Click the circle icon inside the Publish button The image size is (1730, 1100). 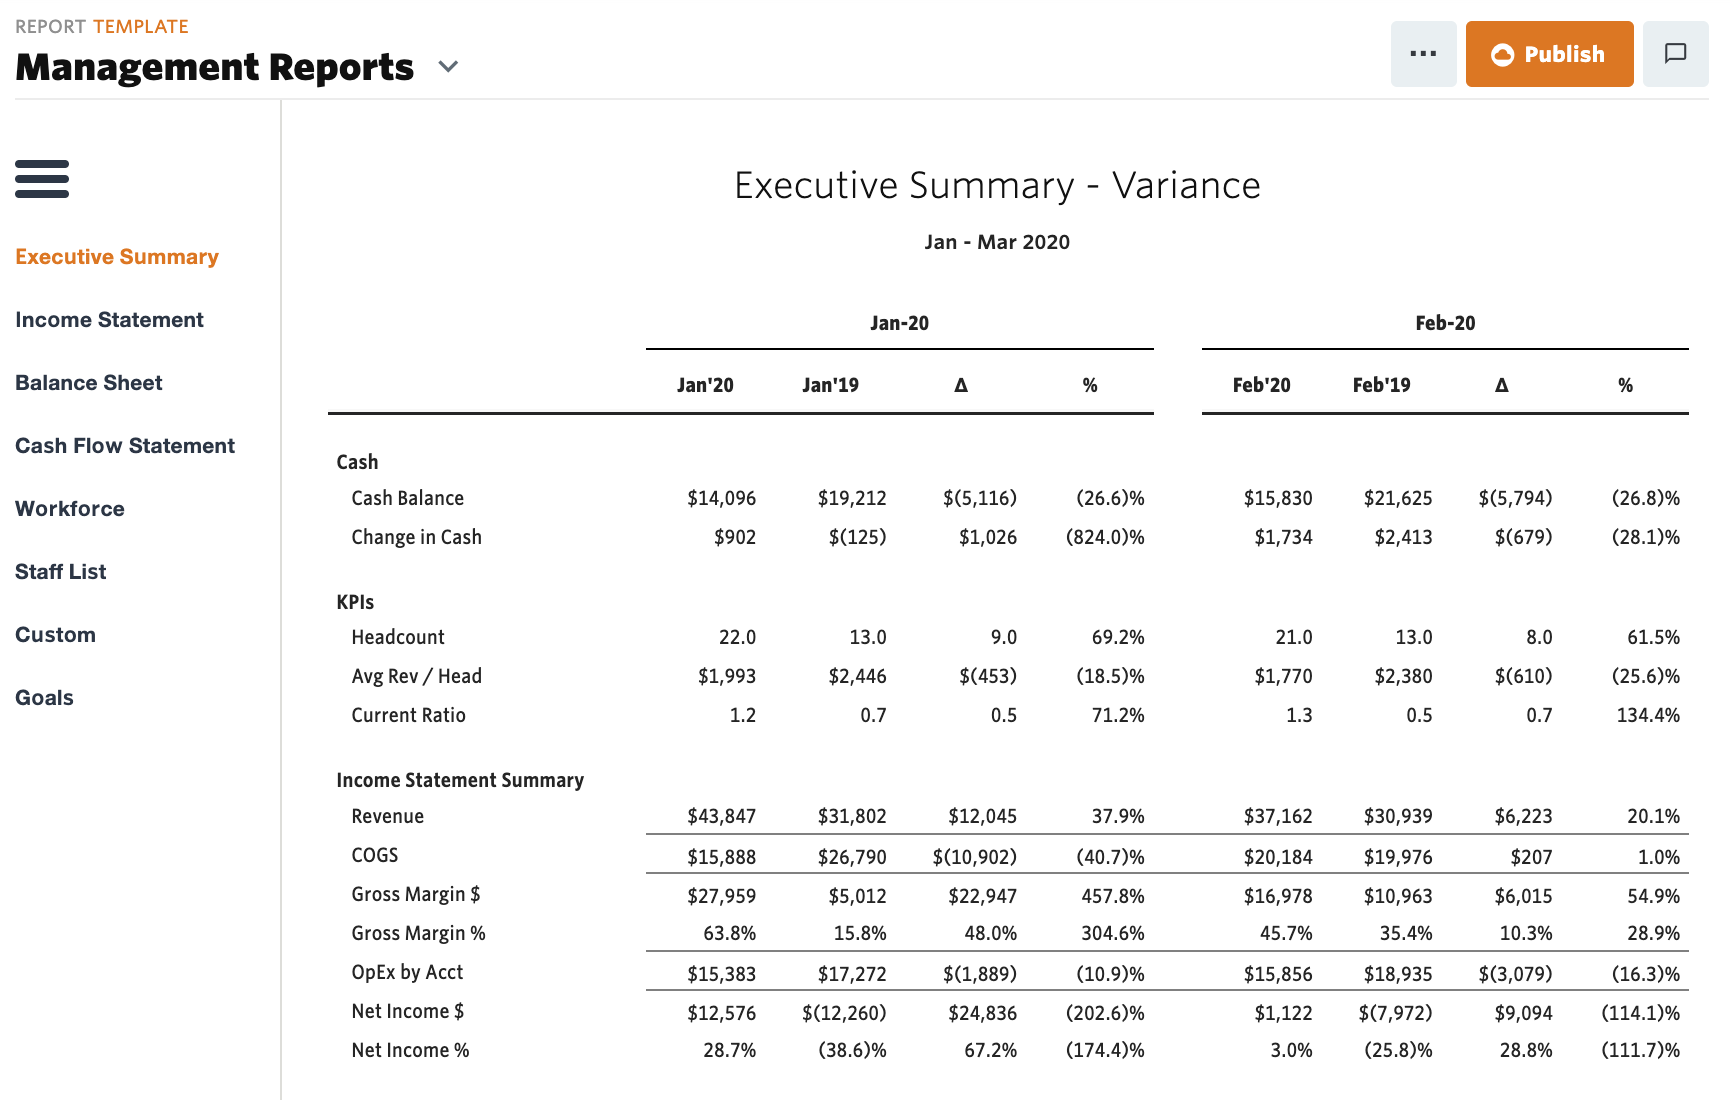(x=1503, y=55)
